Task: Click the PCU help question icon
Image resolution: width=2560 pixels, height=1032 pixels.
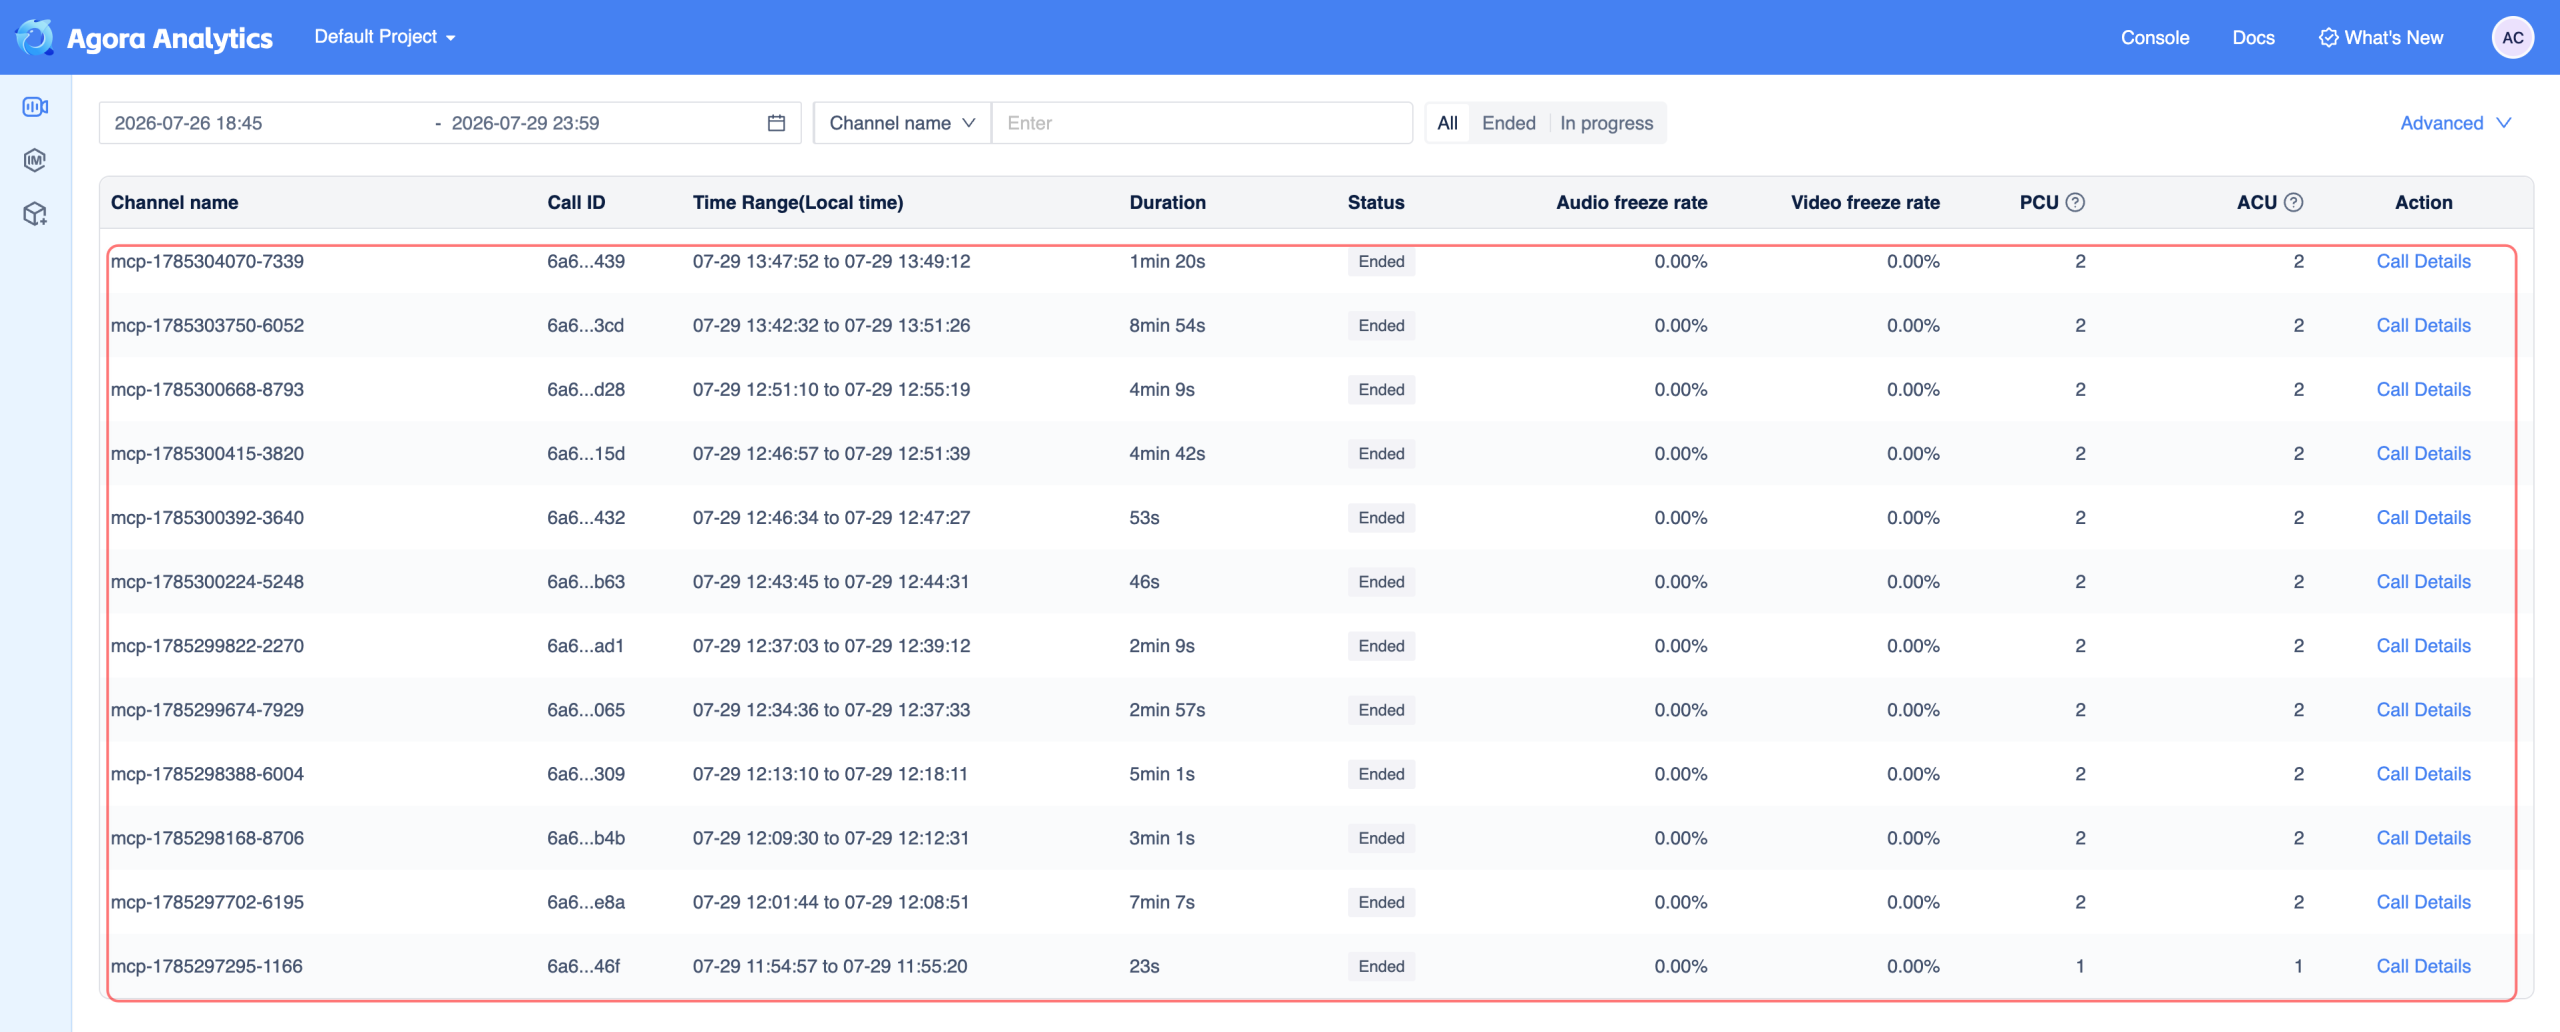Action: [x=2076, y=202]
